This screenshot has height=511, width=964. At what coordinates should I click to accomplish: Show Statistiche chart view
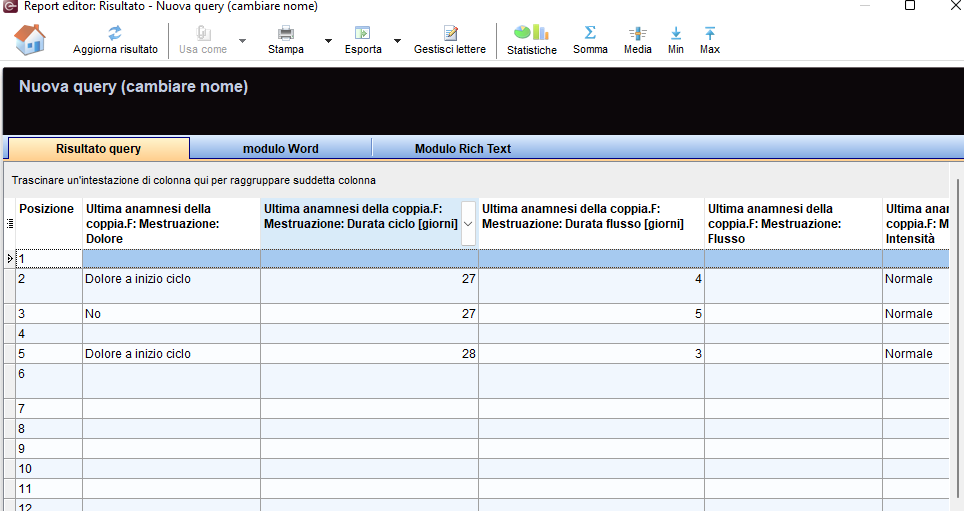click(532, 40)
